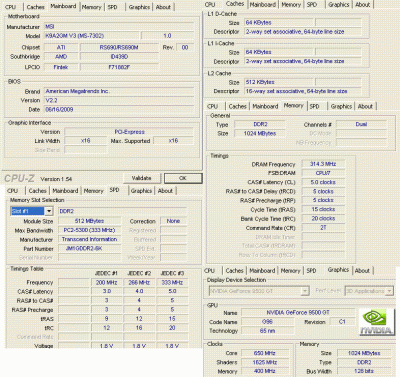
Task: Click the NVIDIA logo image
Action: pos(376,322)
